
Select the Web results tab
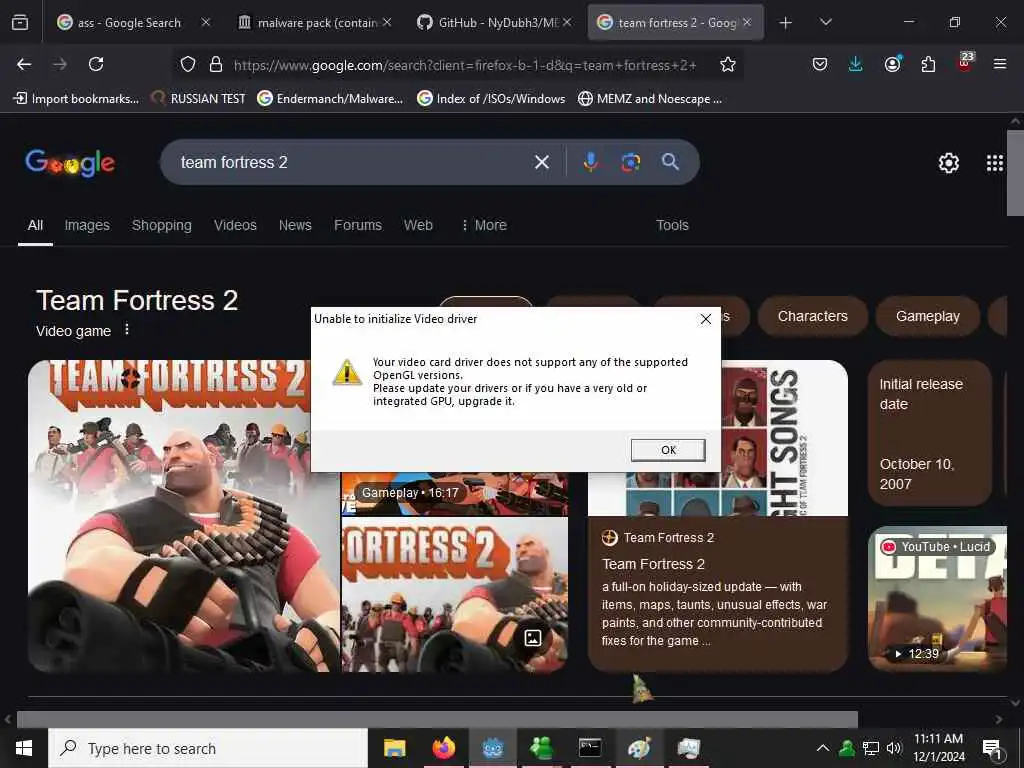pyautogui.click(x=418, y=225)
